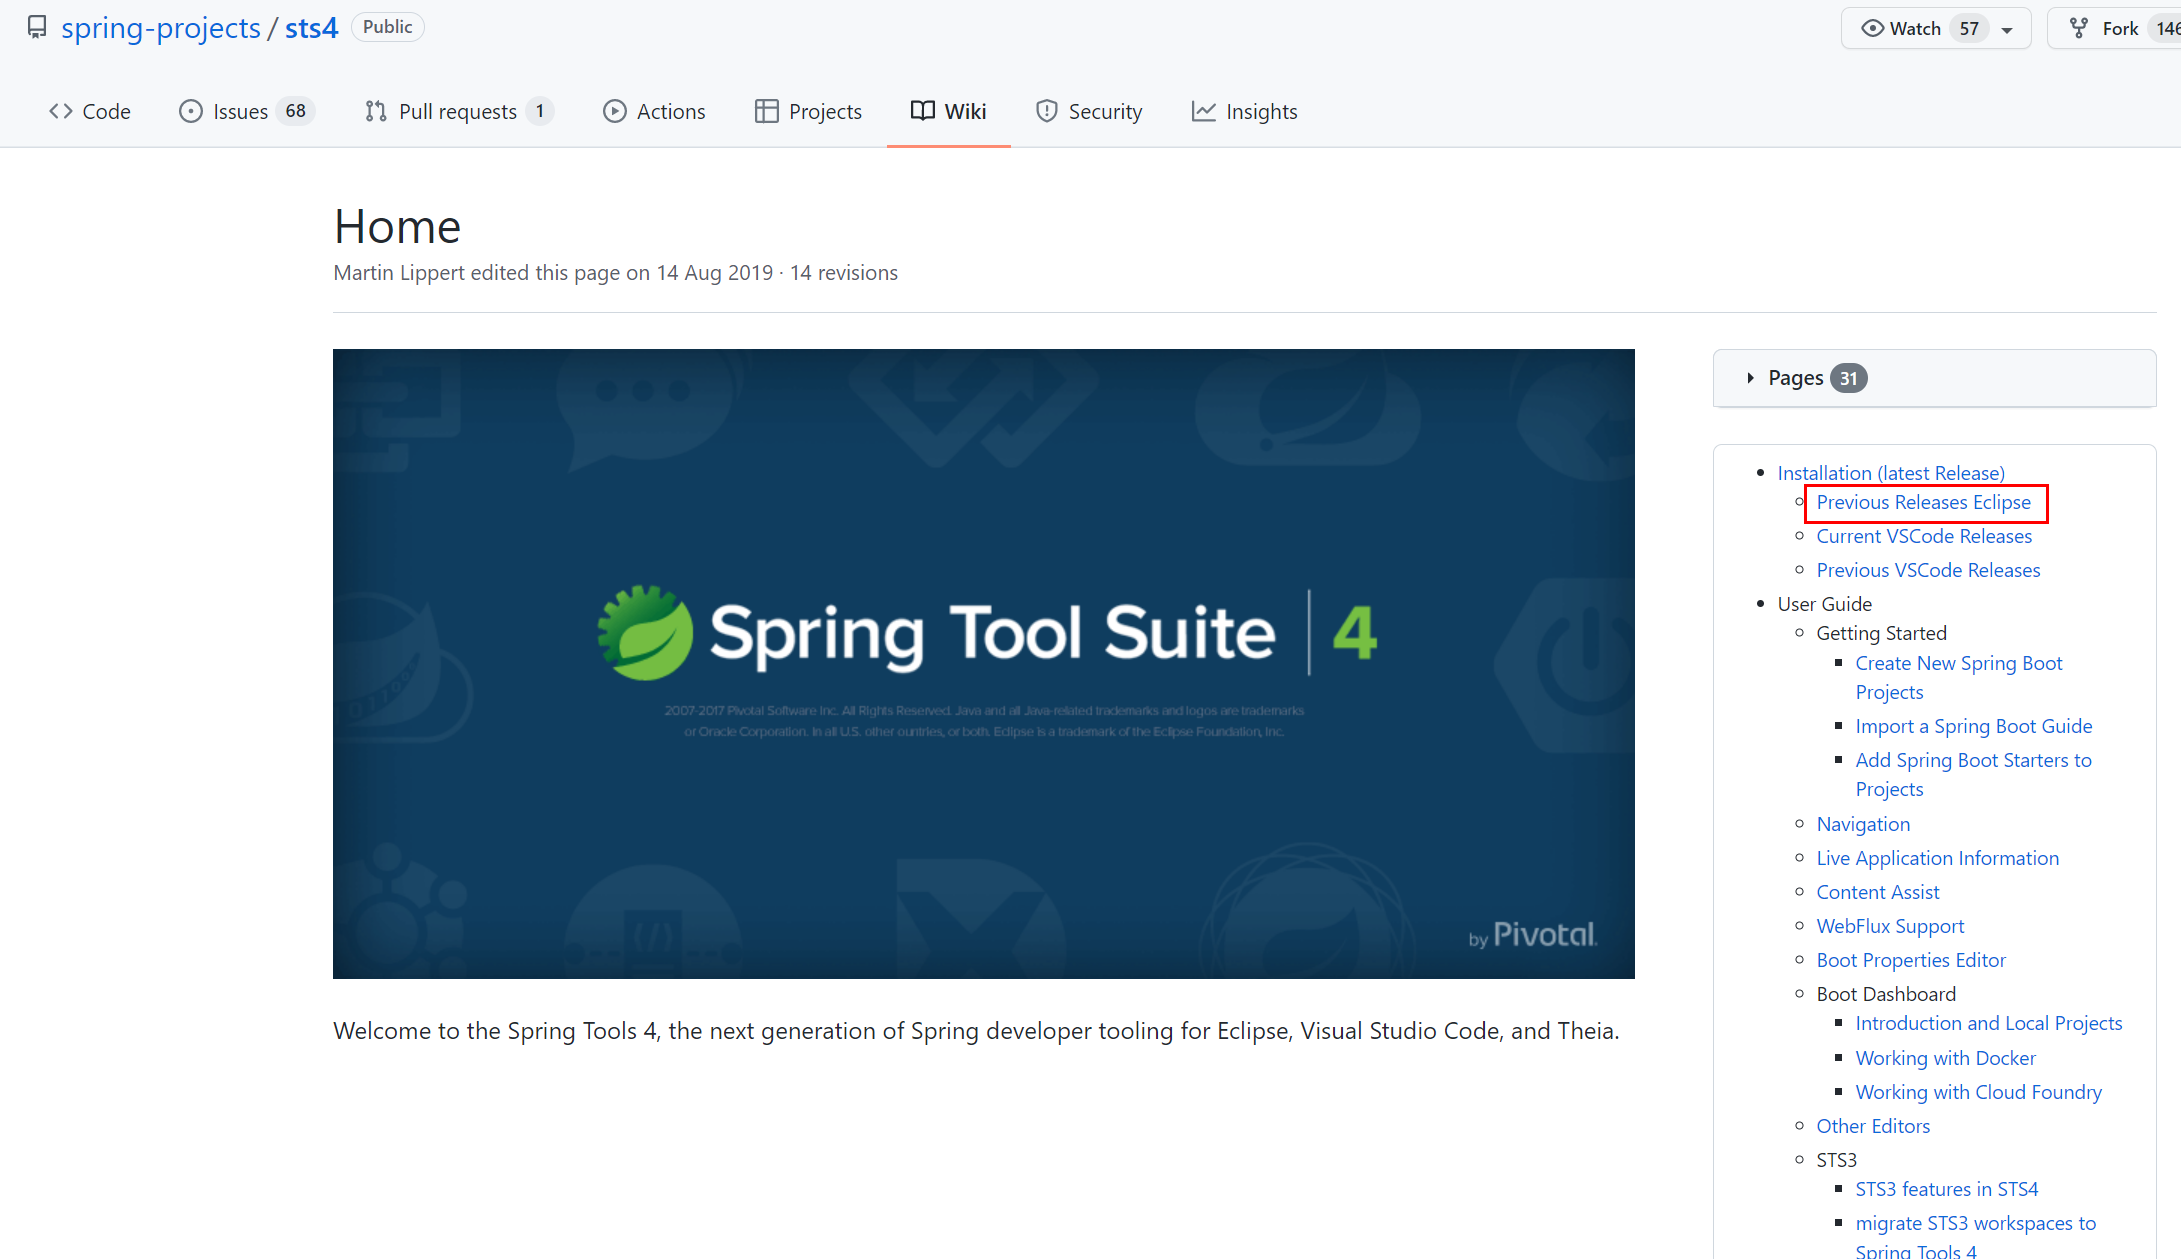2181x1259 pixels.
Task: Open the Previous Releases Eclipse link
Action: click(x=1923, y=502)
